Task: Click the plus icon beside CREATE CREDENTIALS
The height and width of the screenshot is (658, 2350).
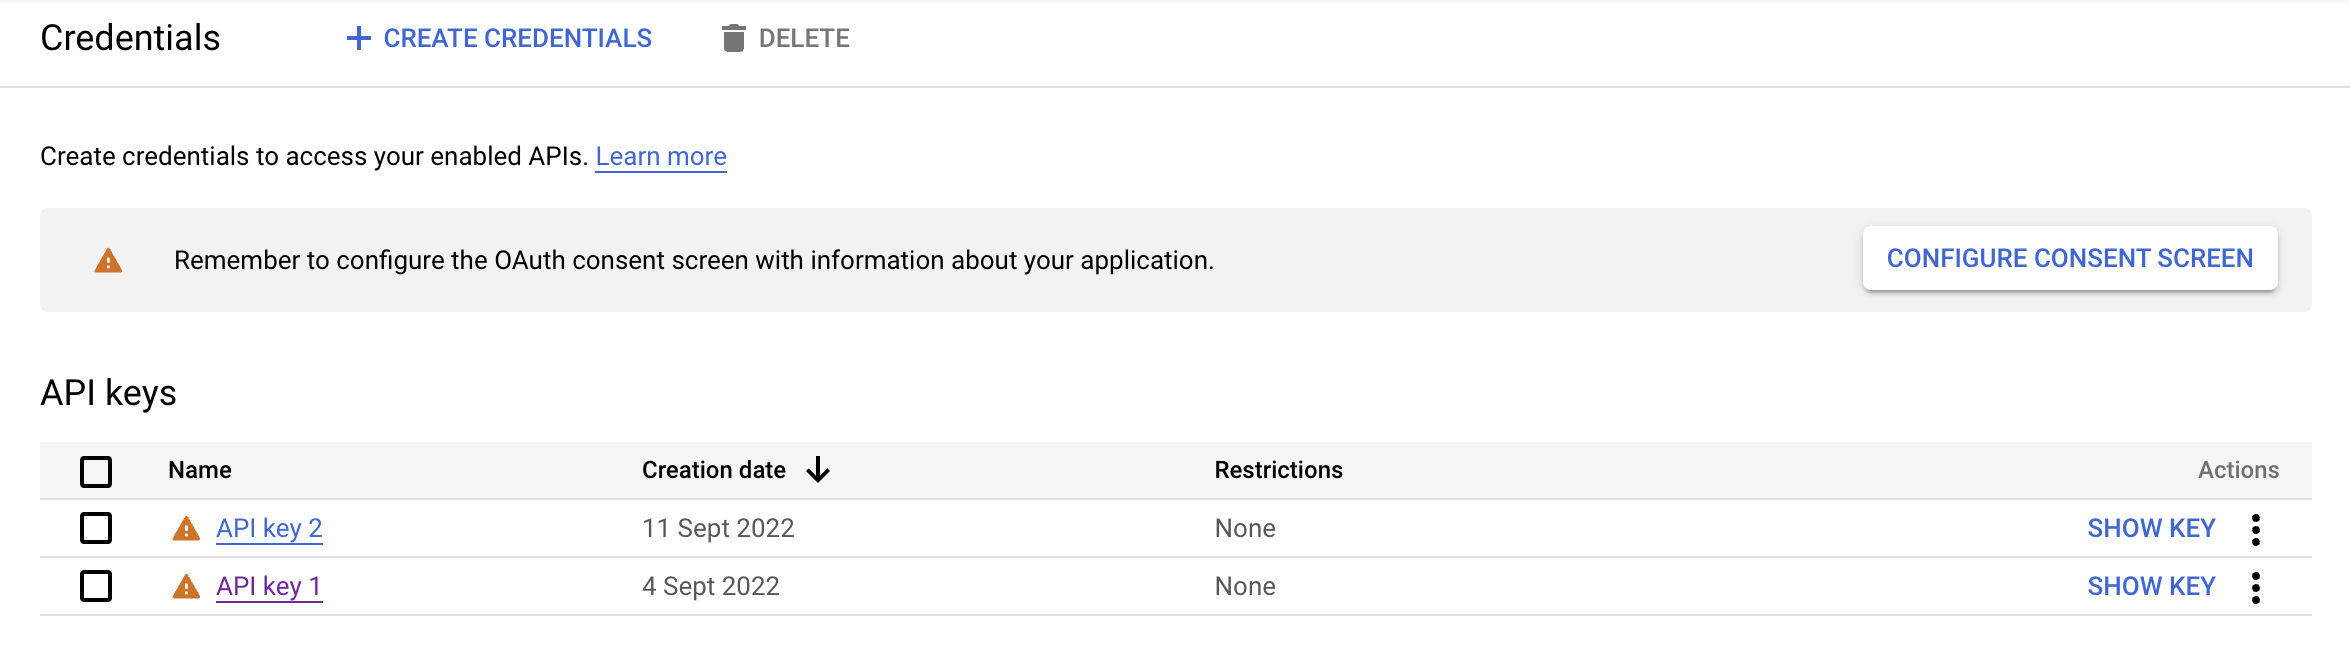Action: click(359, 38)
